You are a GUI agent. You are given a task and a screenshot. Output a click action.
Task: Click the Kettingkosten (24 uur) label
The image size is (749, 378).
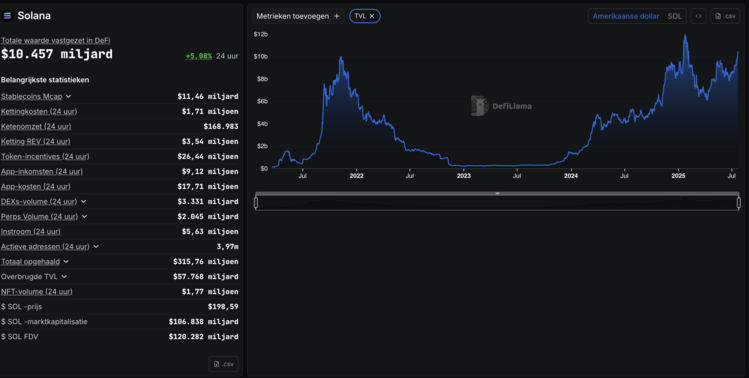click(39, 111)
